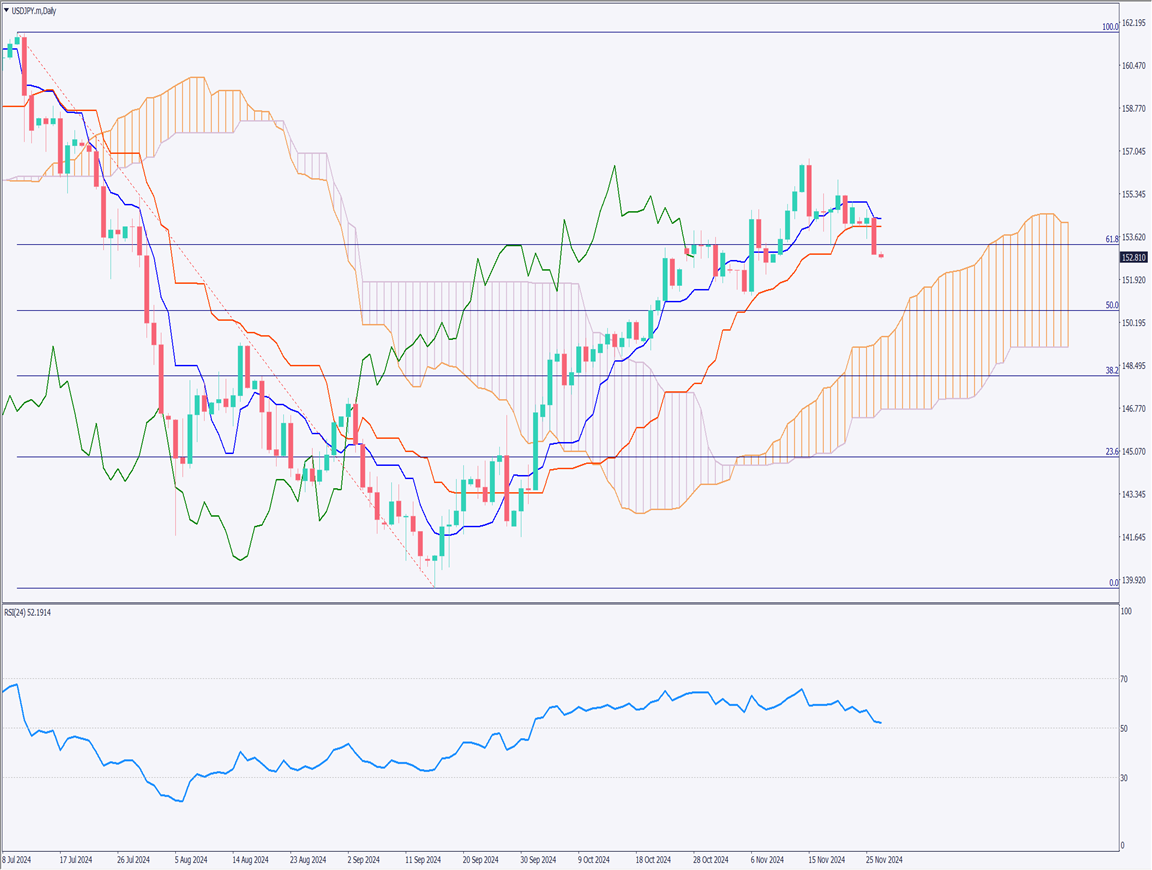Image resolution: width=1152 pixels, height=870 pixels.
Task: Click the 25 Nov 2024 date label
Action: [884, 858]
